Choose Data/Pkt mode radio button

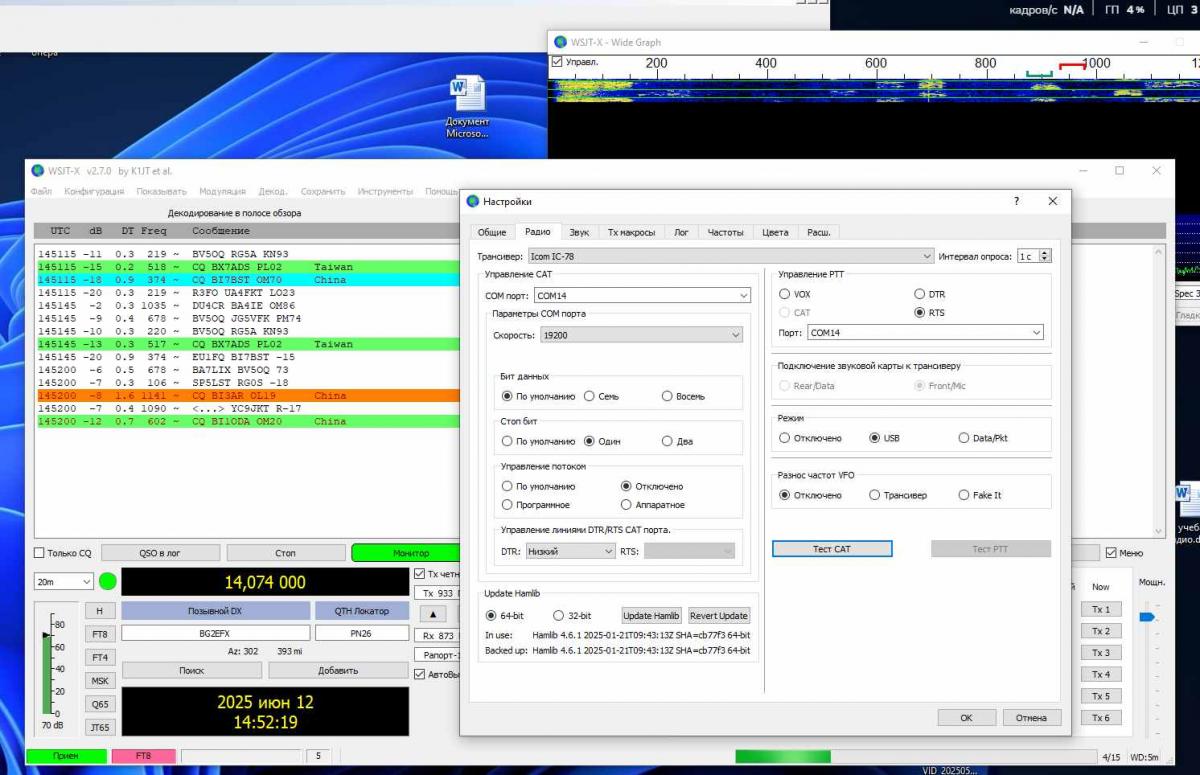point(964,438)
